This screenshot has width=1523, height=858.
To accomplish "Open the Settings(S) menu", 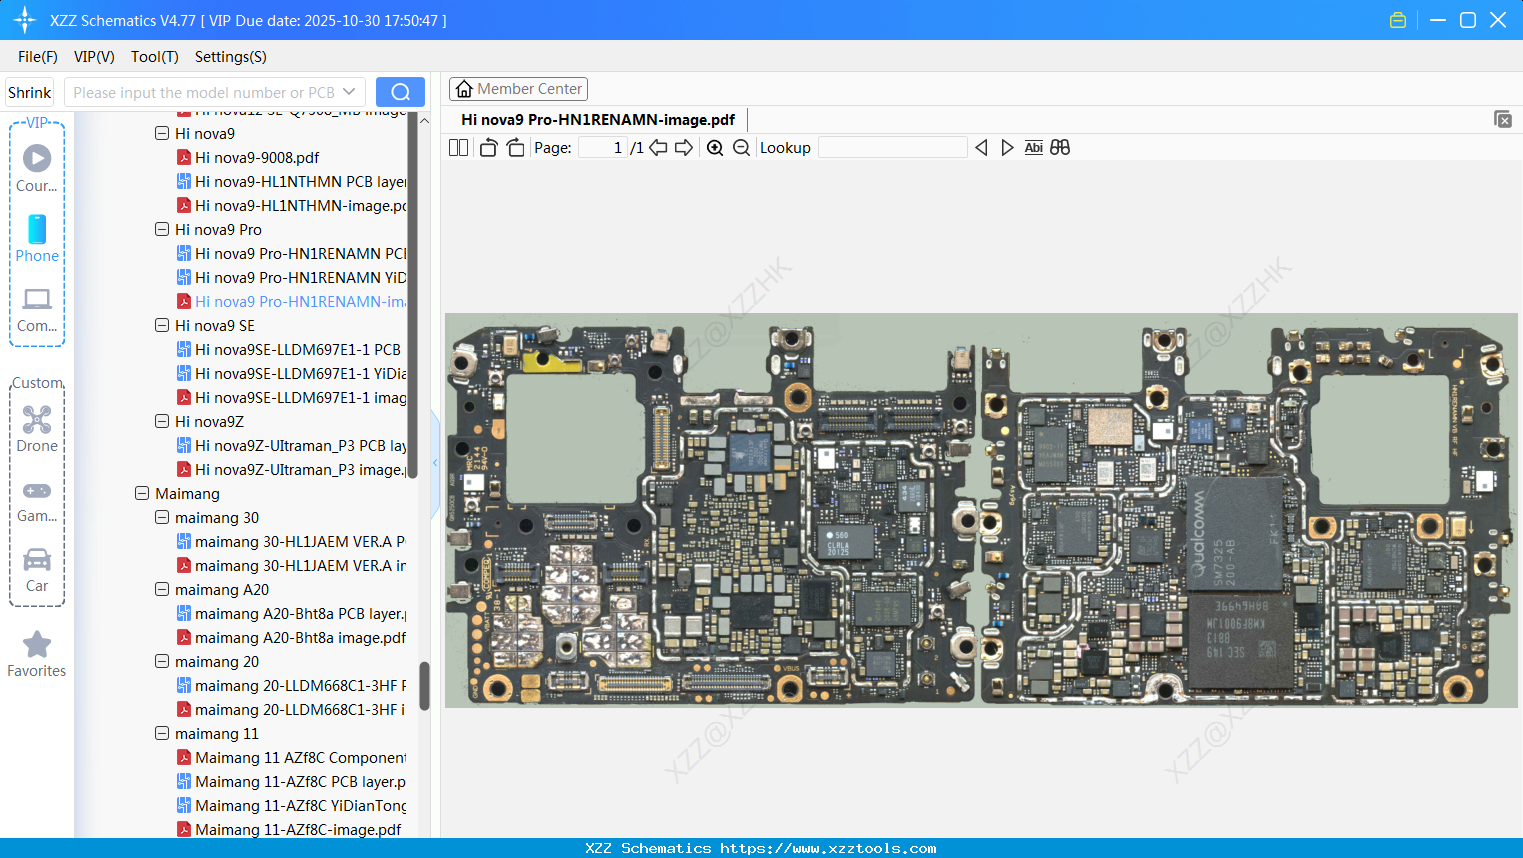I will pos(231,57).
